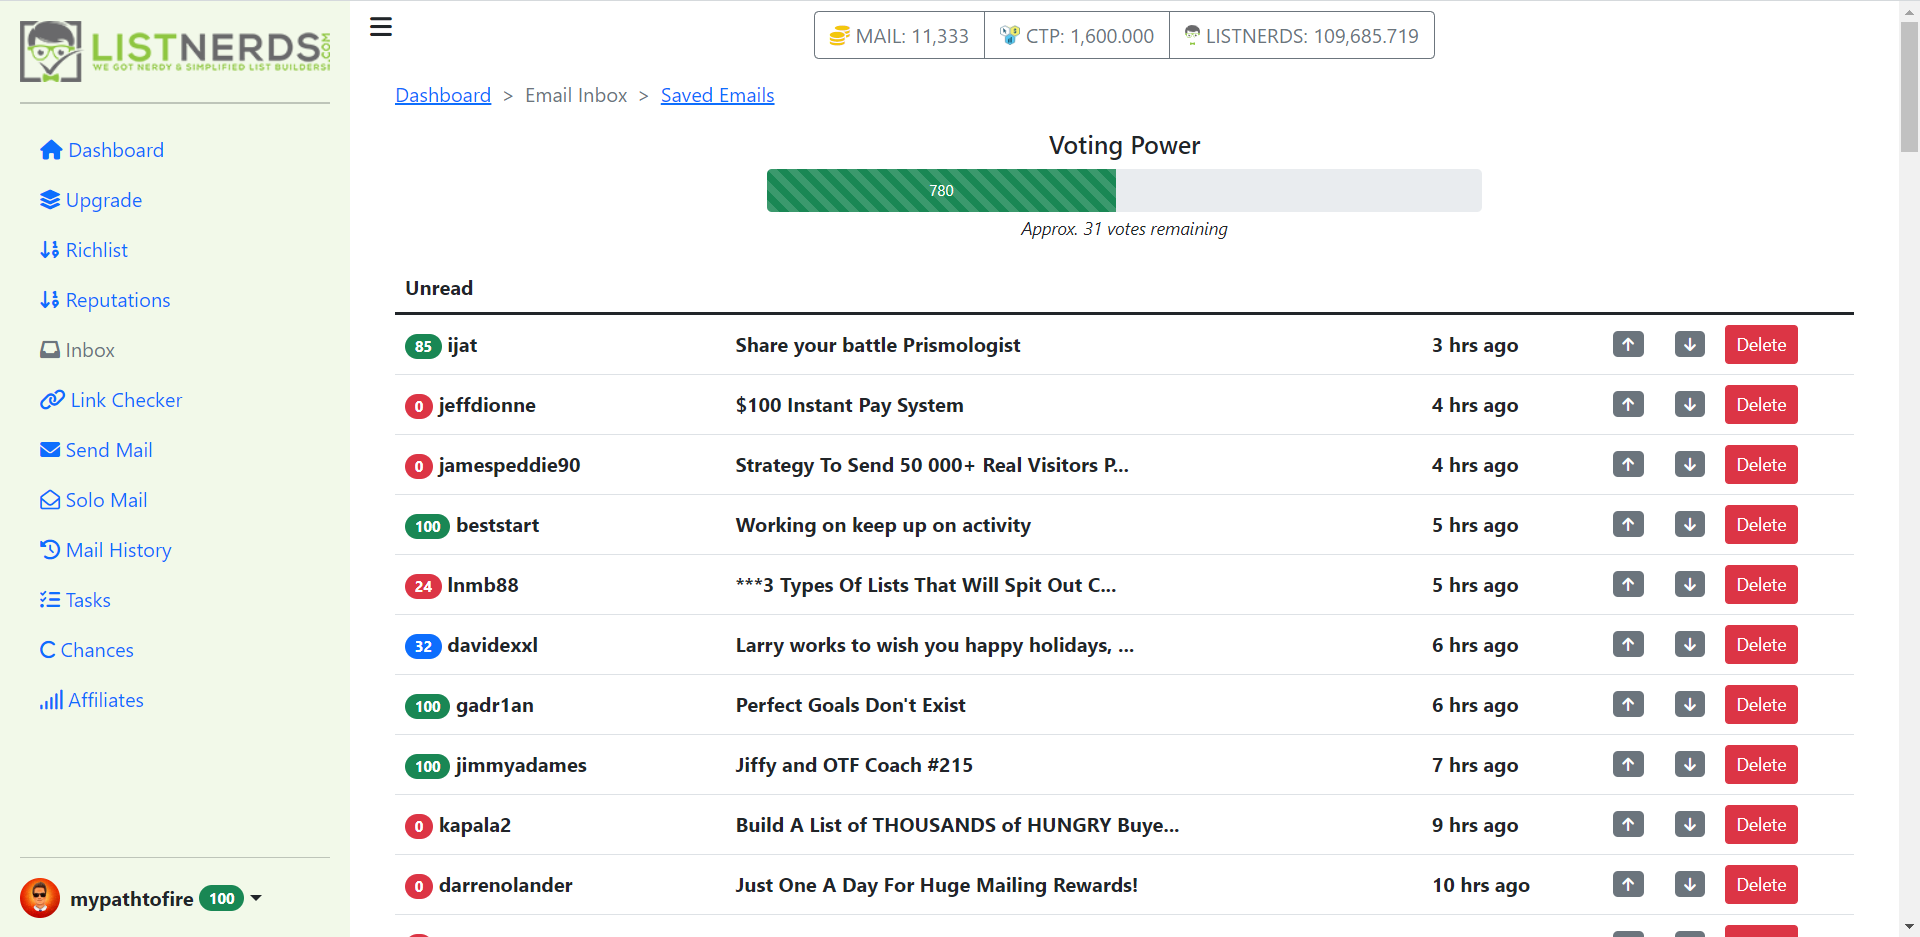The height and width of the screenshot is (937, 1920).
Task: Downvote the jamespeddie90 email
Action: [x=1690, y=465]
